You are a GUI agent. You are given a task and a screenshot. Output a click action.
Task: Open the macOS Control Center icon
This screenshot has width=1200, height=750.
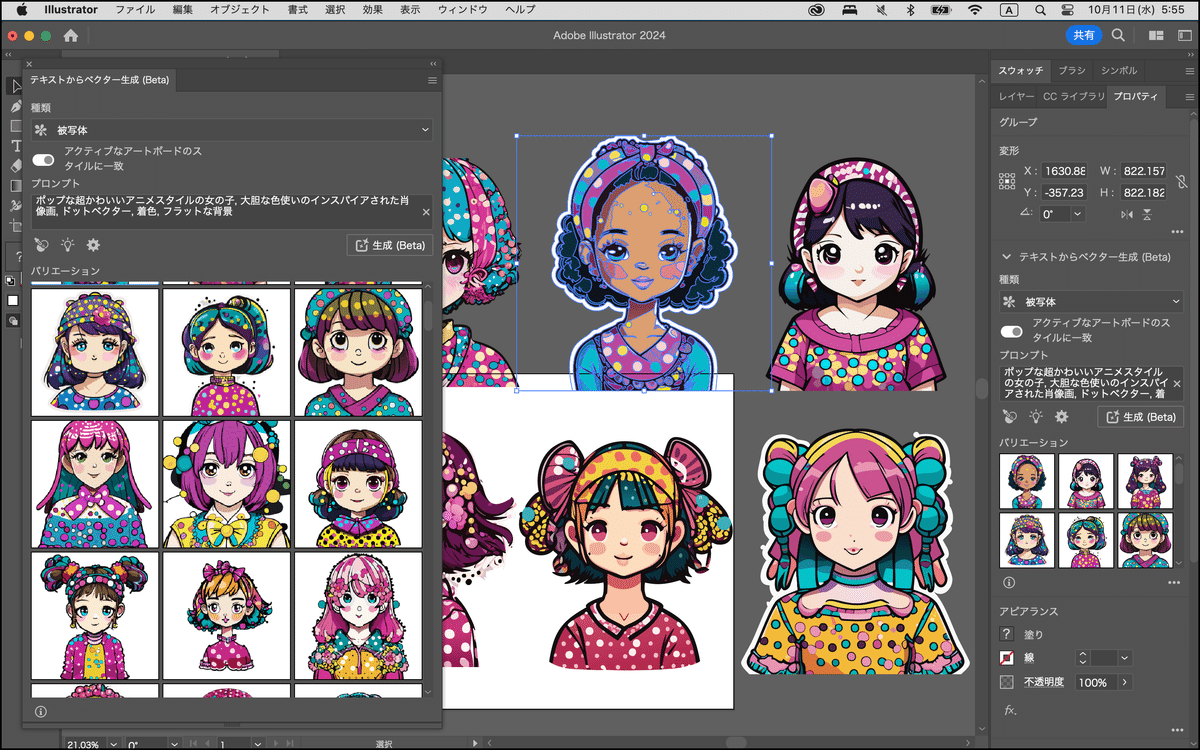click(1067, 10)
